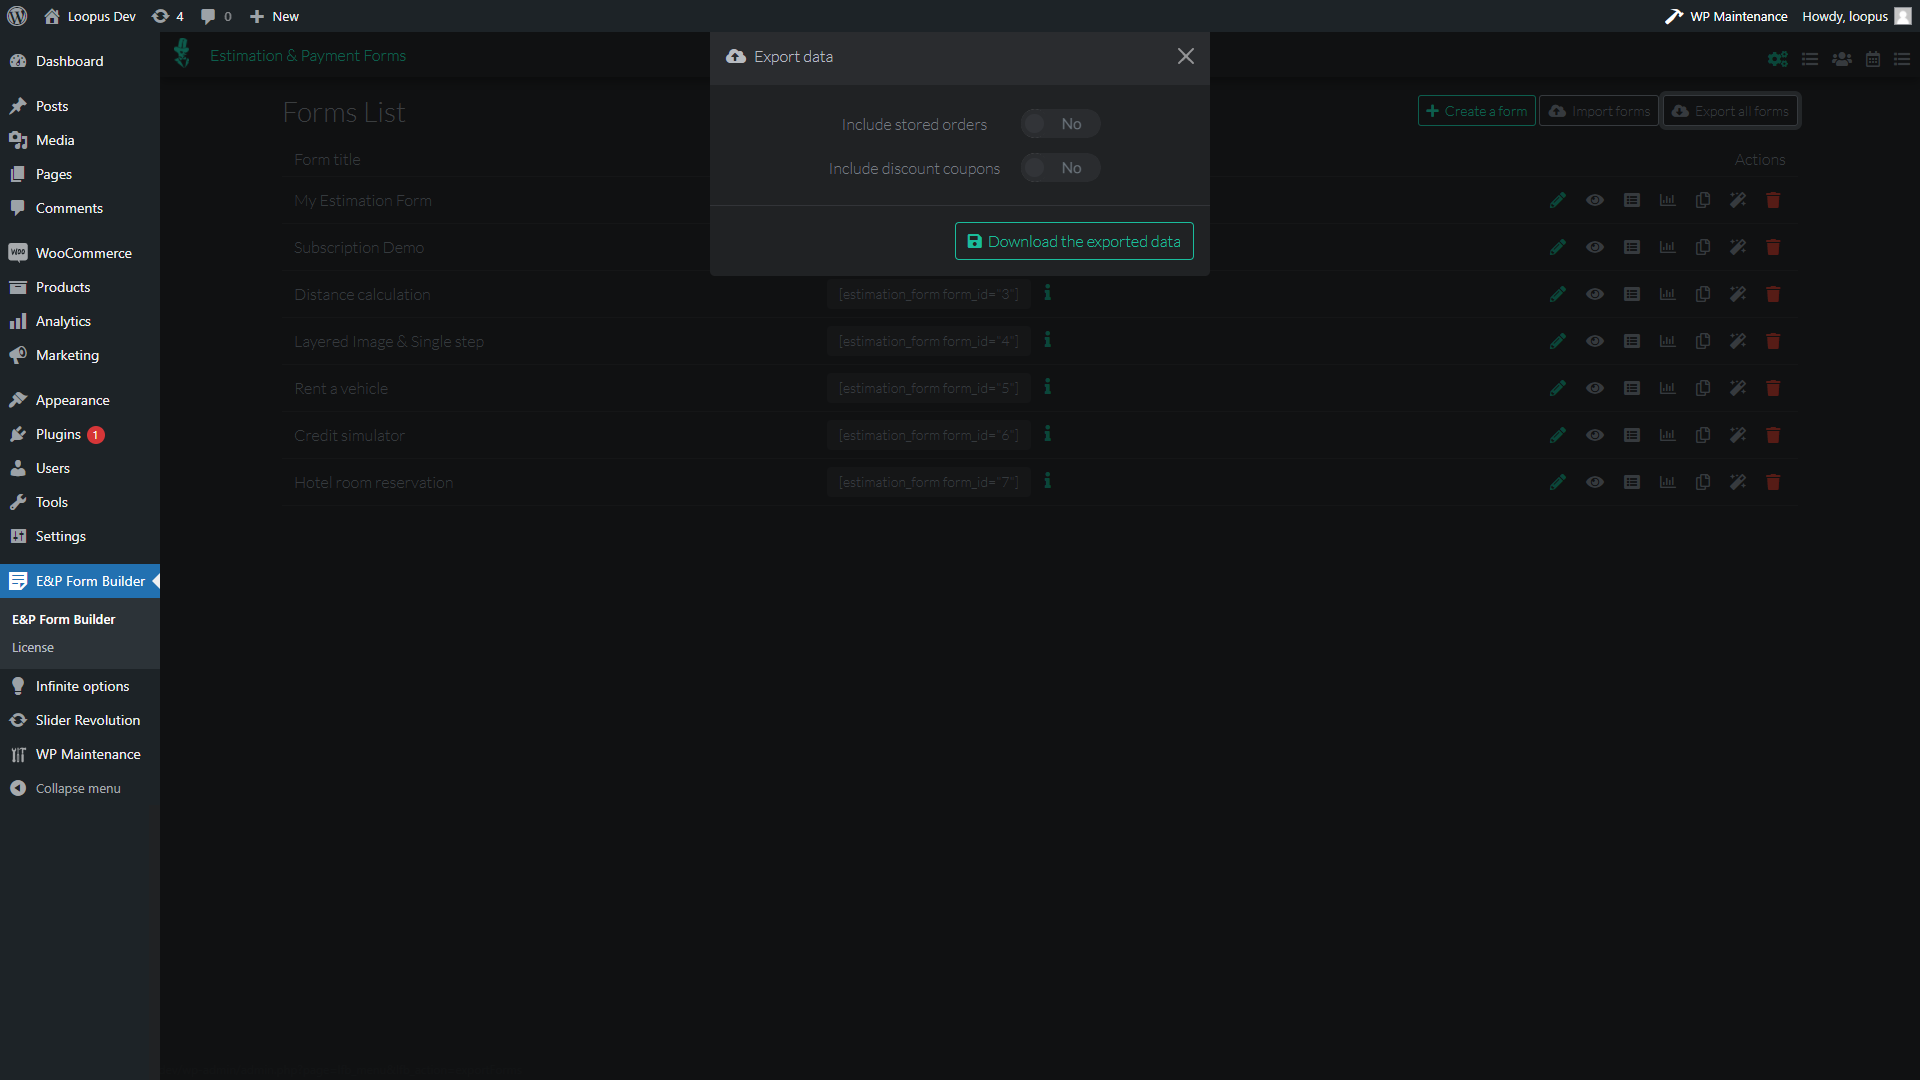Click the form_id="5" shortcode field
Image resolution: width=1920 pixels, height=1080 pixels.
928,388
